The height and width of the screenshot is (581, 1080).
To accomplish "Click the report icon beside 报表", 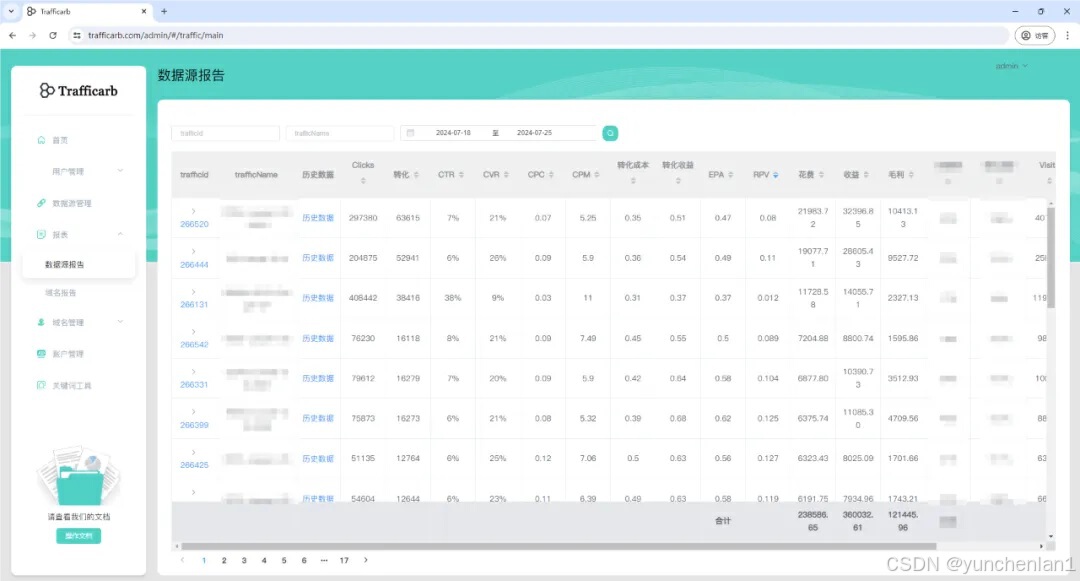I will coord(41,235).
